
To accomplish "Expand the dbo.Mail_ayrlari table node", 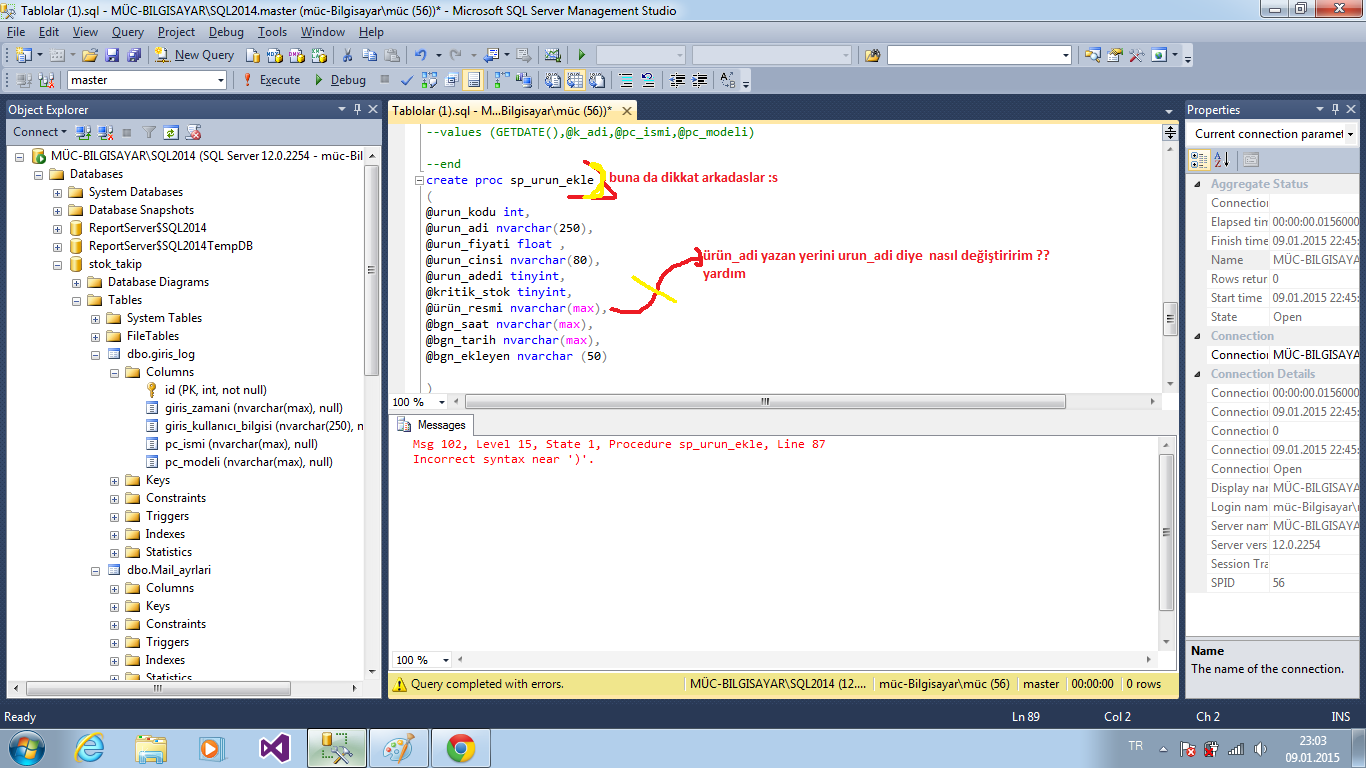I will pyautogui.click(x=96, y=570).
